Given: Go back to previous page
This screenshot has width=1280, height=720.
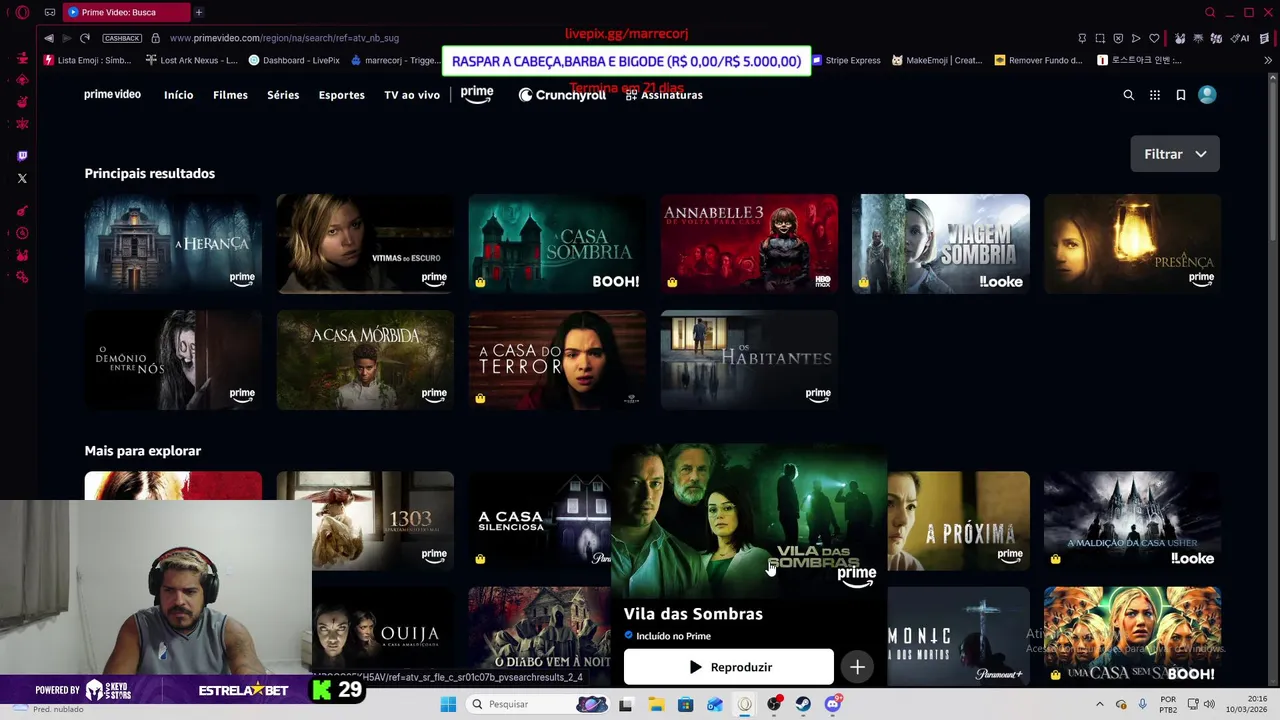Looking at the screenshot, I should [49, 38].
